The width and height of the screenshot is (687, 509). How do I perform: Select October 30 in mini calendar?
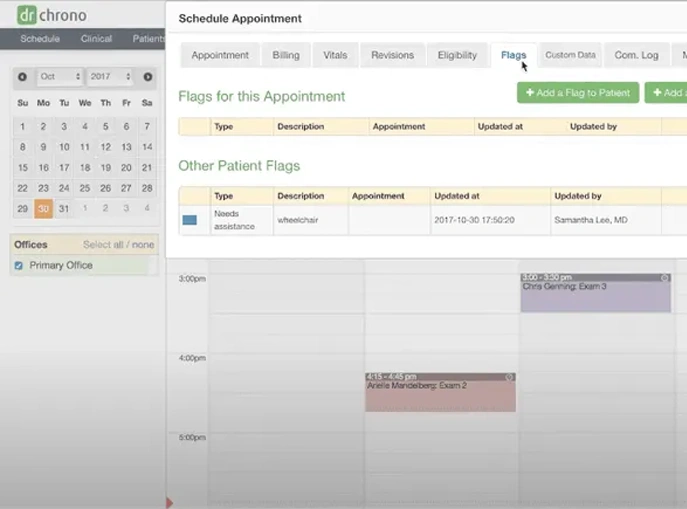click(x=43, y=209)
